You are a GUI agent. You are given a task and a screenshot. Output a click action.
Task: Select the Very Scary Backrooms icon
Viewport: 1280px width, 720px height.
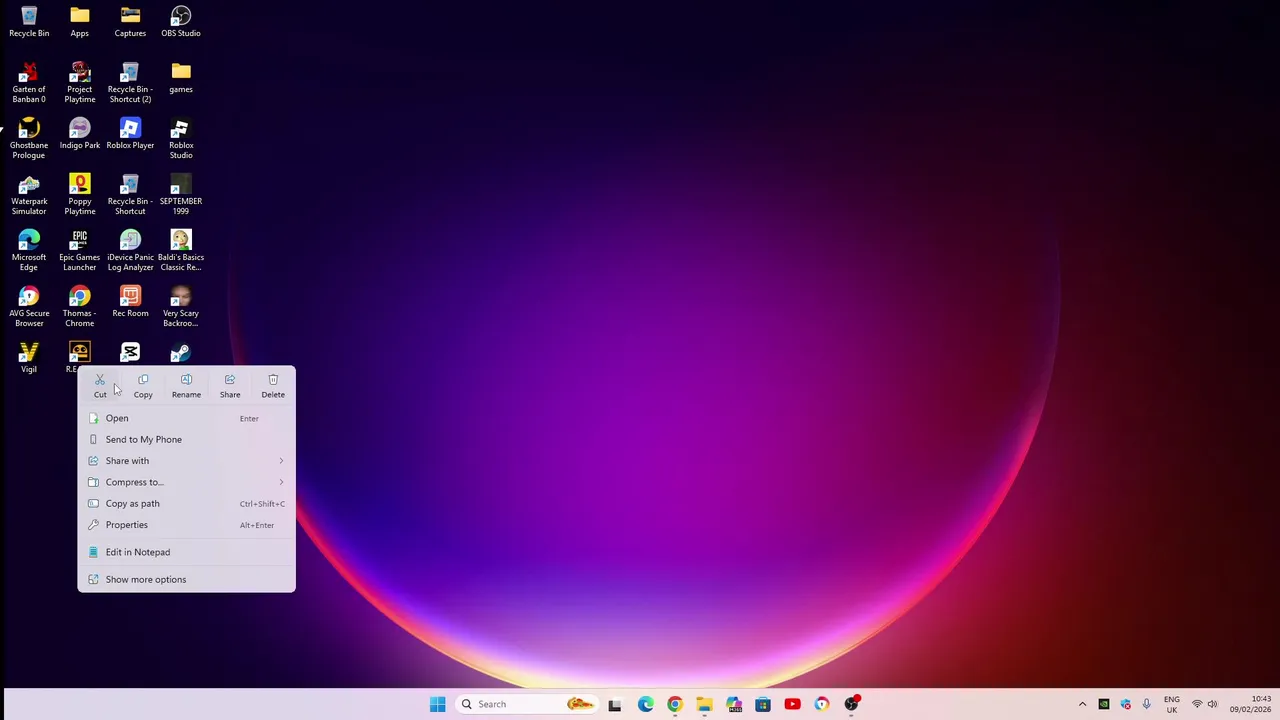pyautogui.click(x=181, y=306)
